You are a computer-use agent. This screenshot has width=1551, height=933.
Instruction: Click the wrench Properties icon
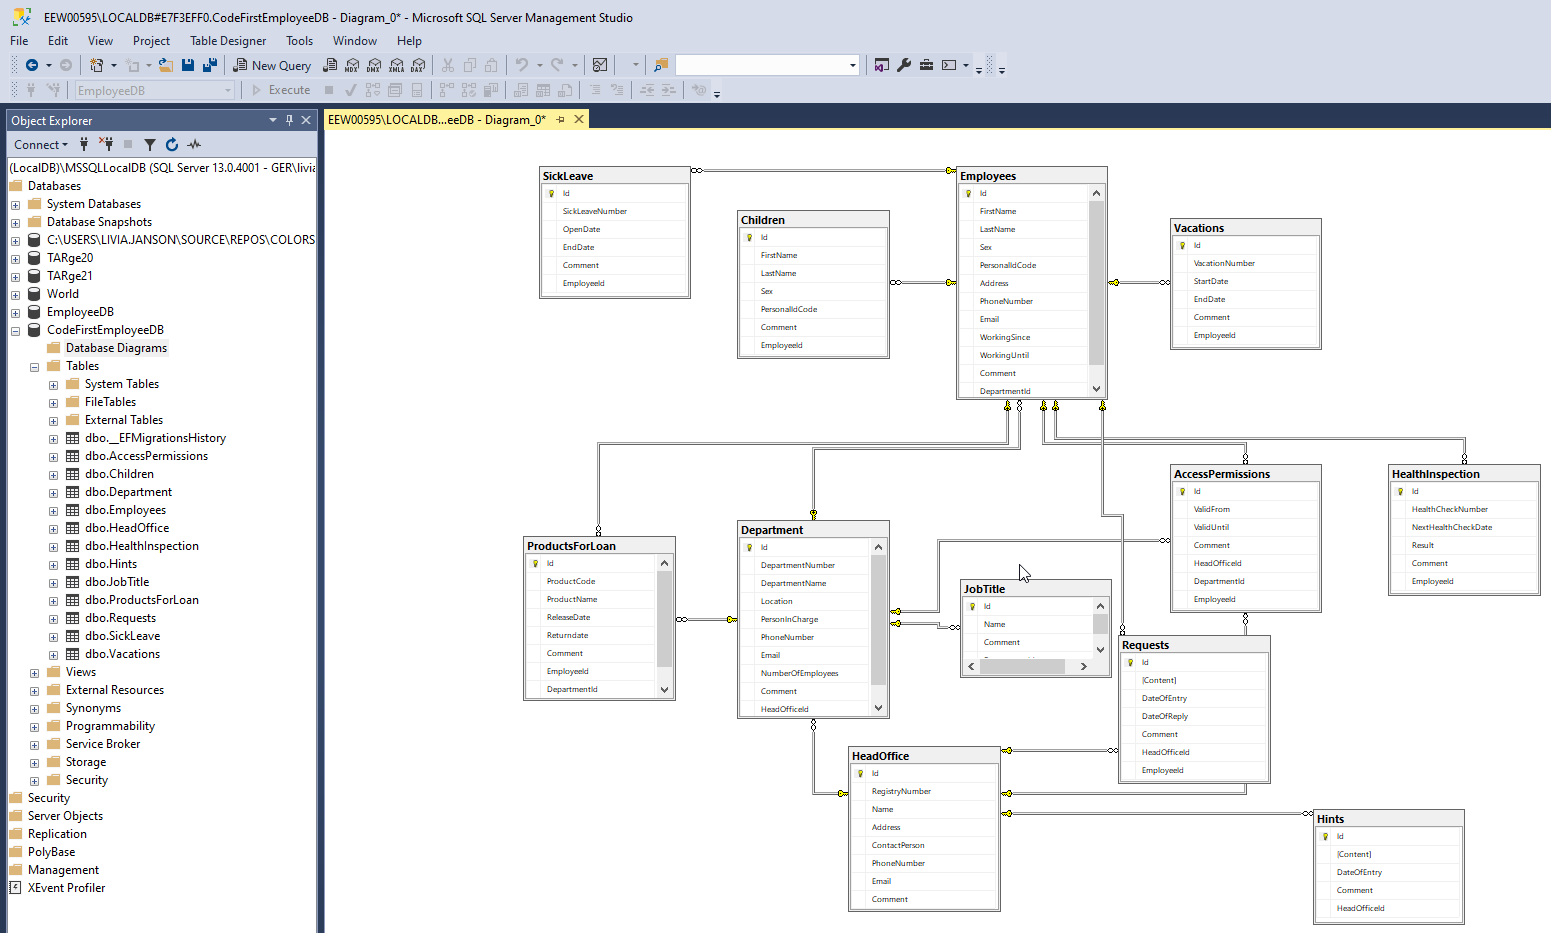click(904, 65)
